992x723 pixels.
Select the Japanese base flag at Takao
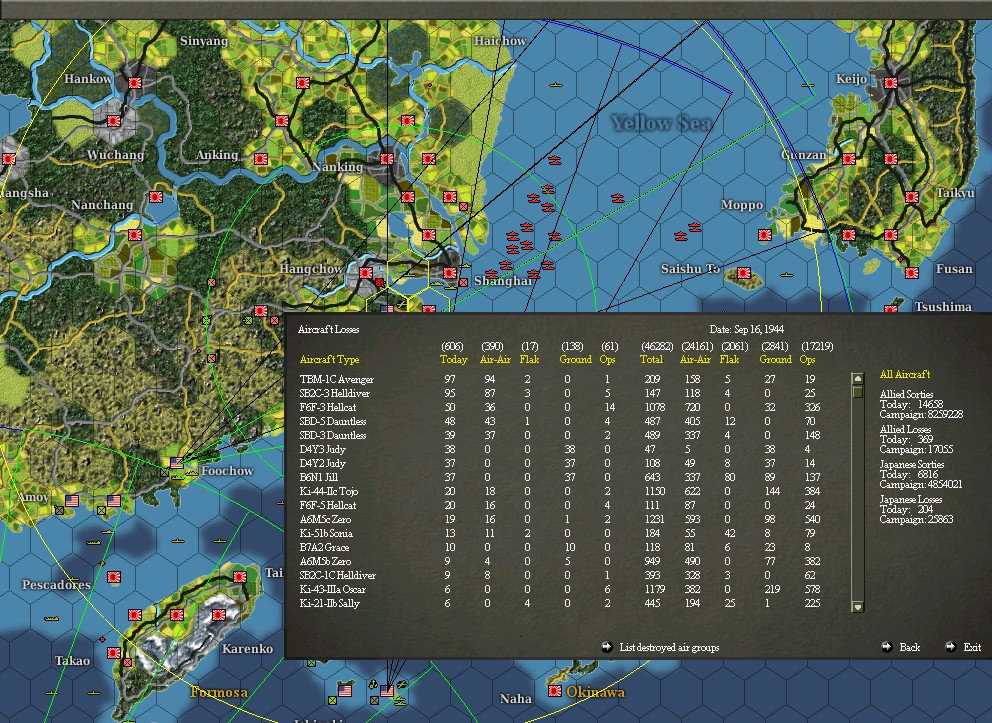(114, 653)
